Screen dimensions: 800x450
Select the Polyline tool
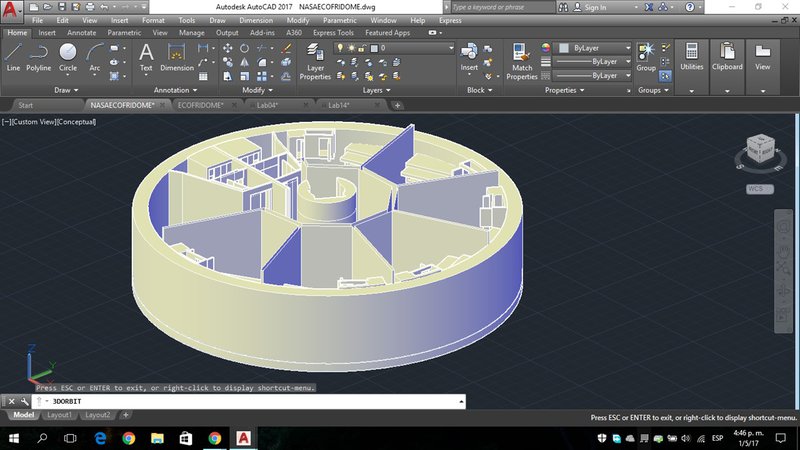click(39, 54)
